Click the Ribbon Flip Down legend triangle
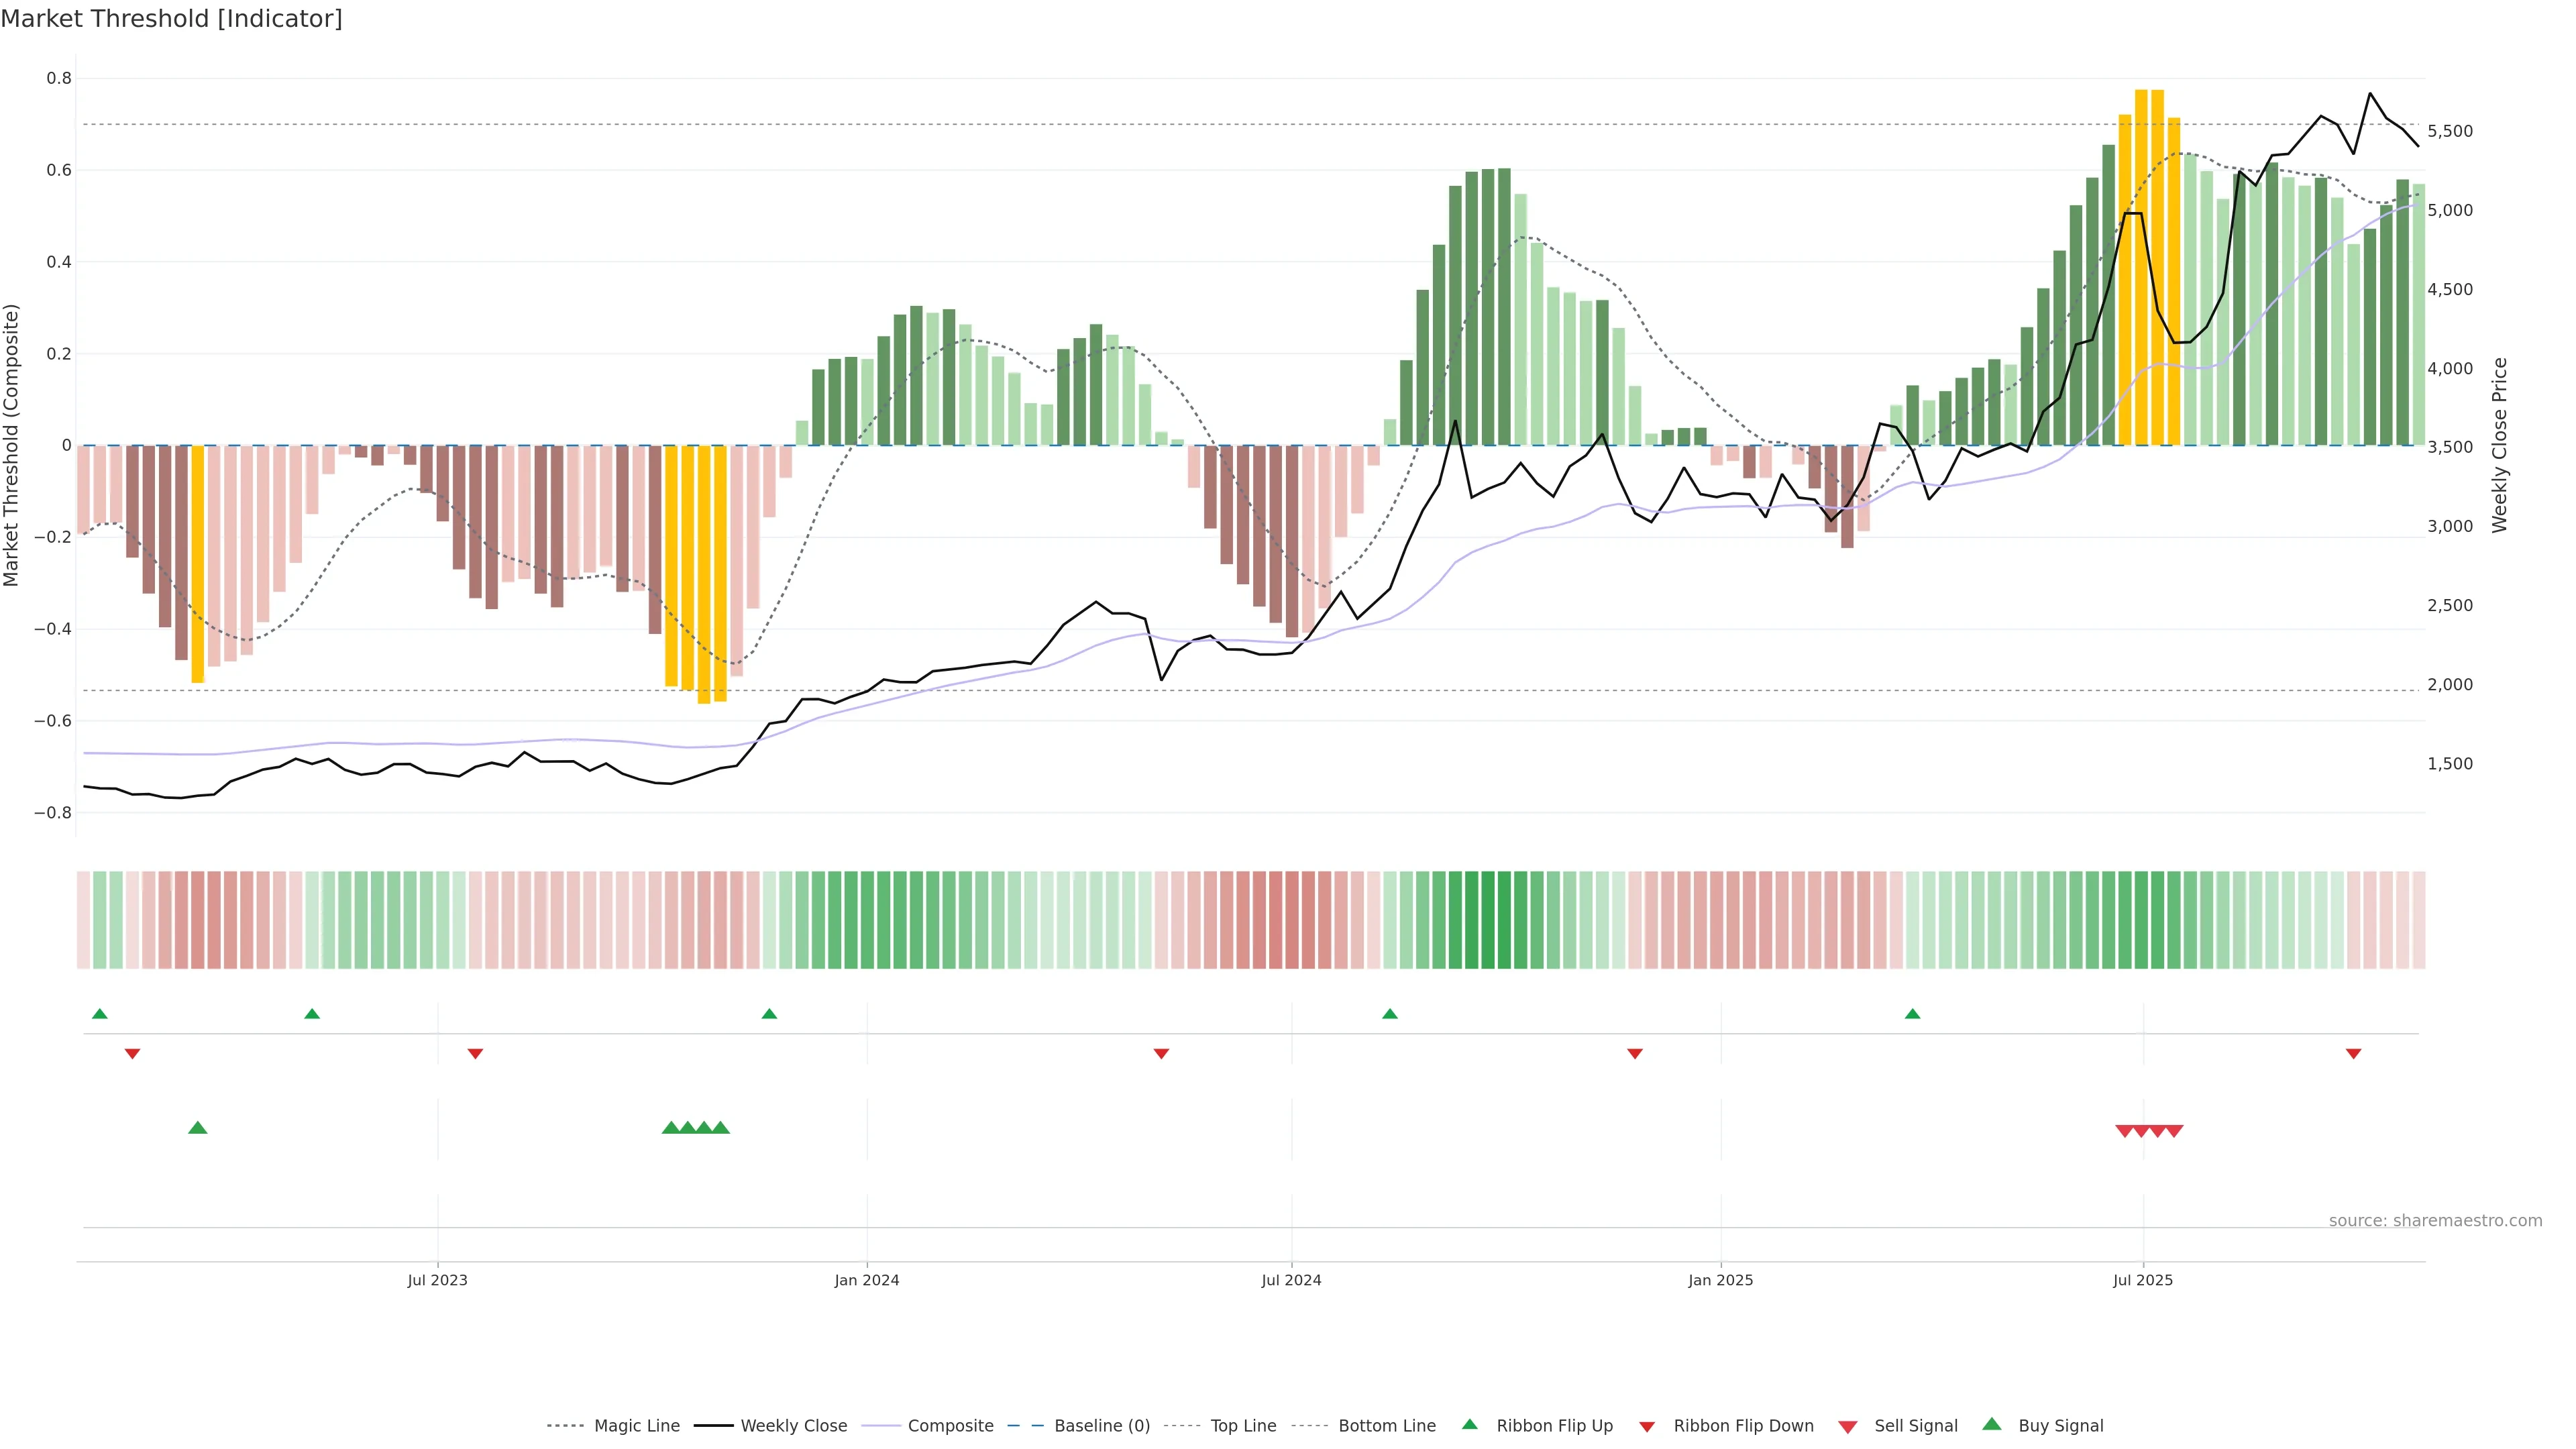This screenshot has height=1449, width=2576. [x=1646, y=1427]
